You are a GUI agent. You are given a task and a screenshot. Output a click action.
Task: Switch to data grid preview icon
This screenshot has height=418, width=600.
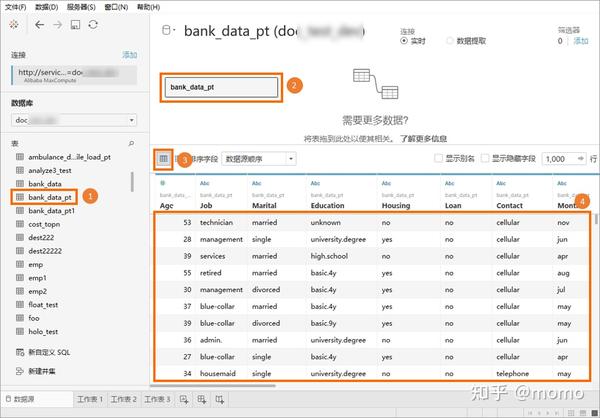point(163,158)
